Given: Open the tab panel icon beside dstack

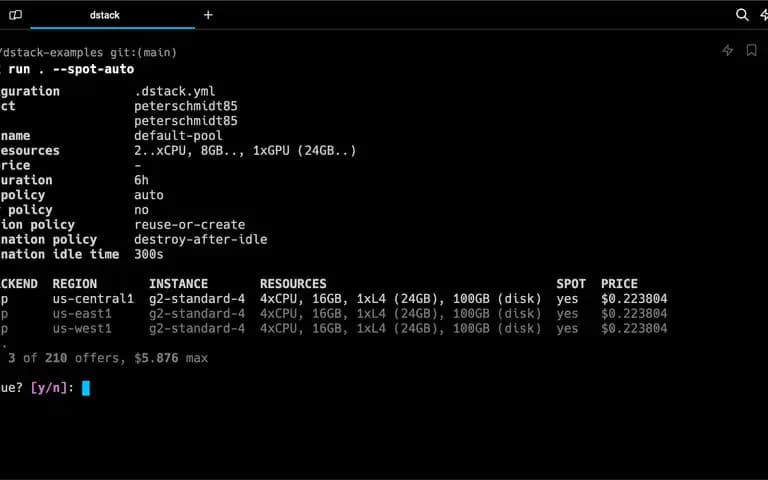Looking at the screenshot, I should click(x=16, y=15).
